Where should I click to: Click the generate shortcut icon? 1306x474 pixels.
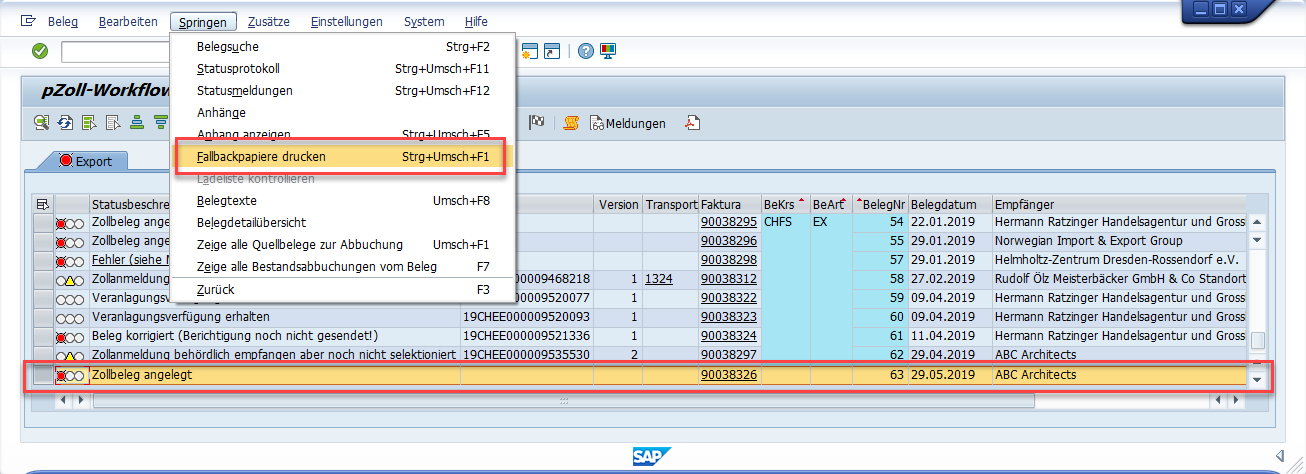click(x=552, y=51)
